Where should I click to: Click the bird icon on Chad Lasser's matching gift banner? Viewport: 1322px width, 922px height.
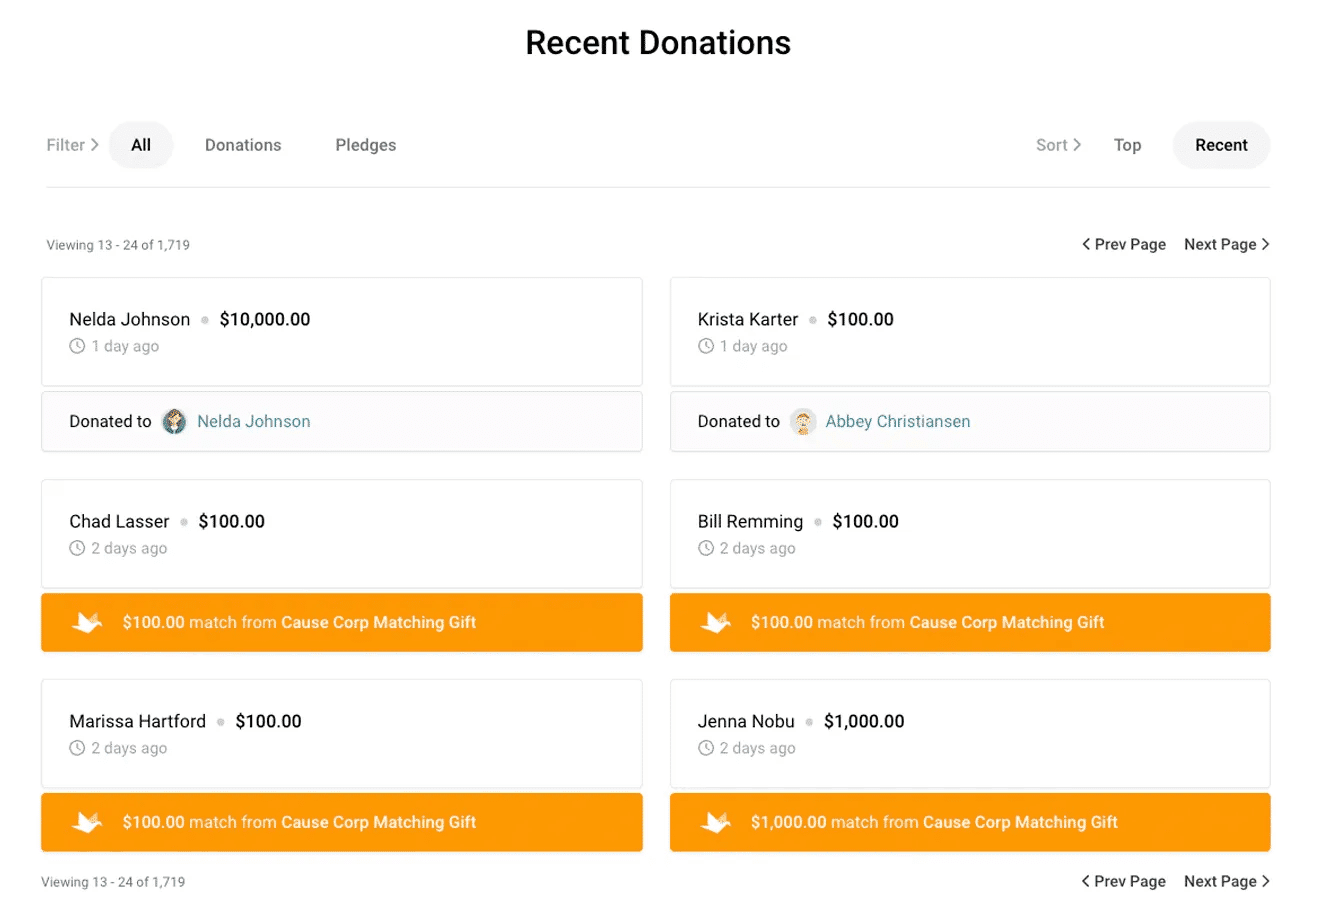click(87, 622)
